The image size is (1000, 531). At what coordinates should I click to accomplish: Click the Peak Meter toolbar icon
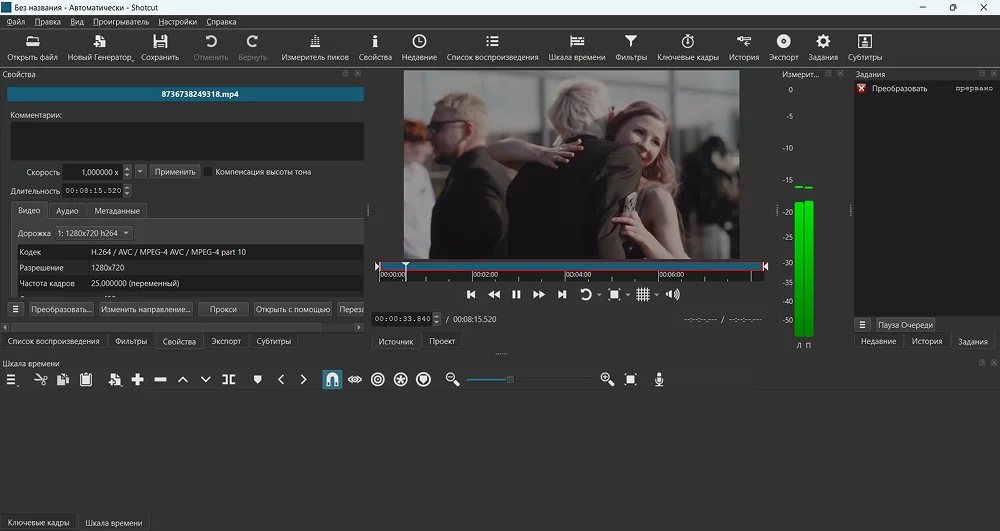click(x=315, y=47)
